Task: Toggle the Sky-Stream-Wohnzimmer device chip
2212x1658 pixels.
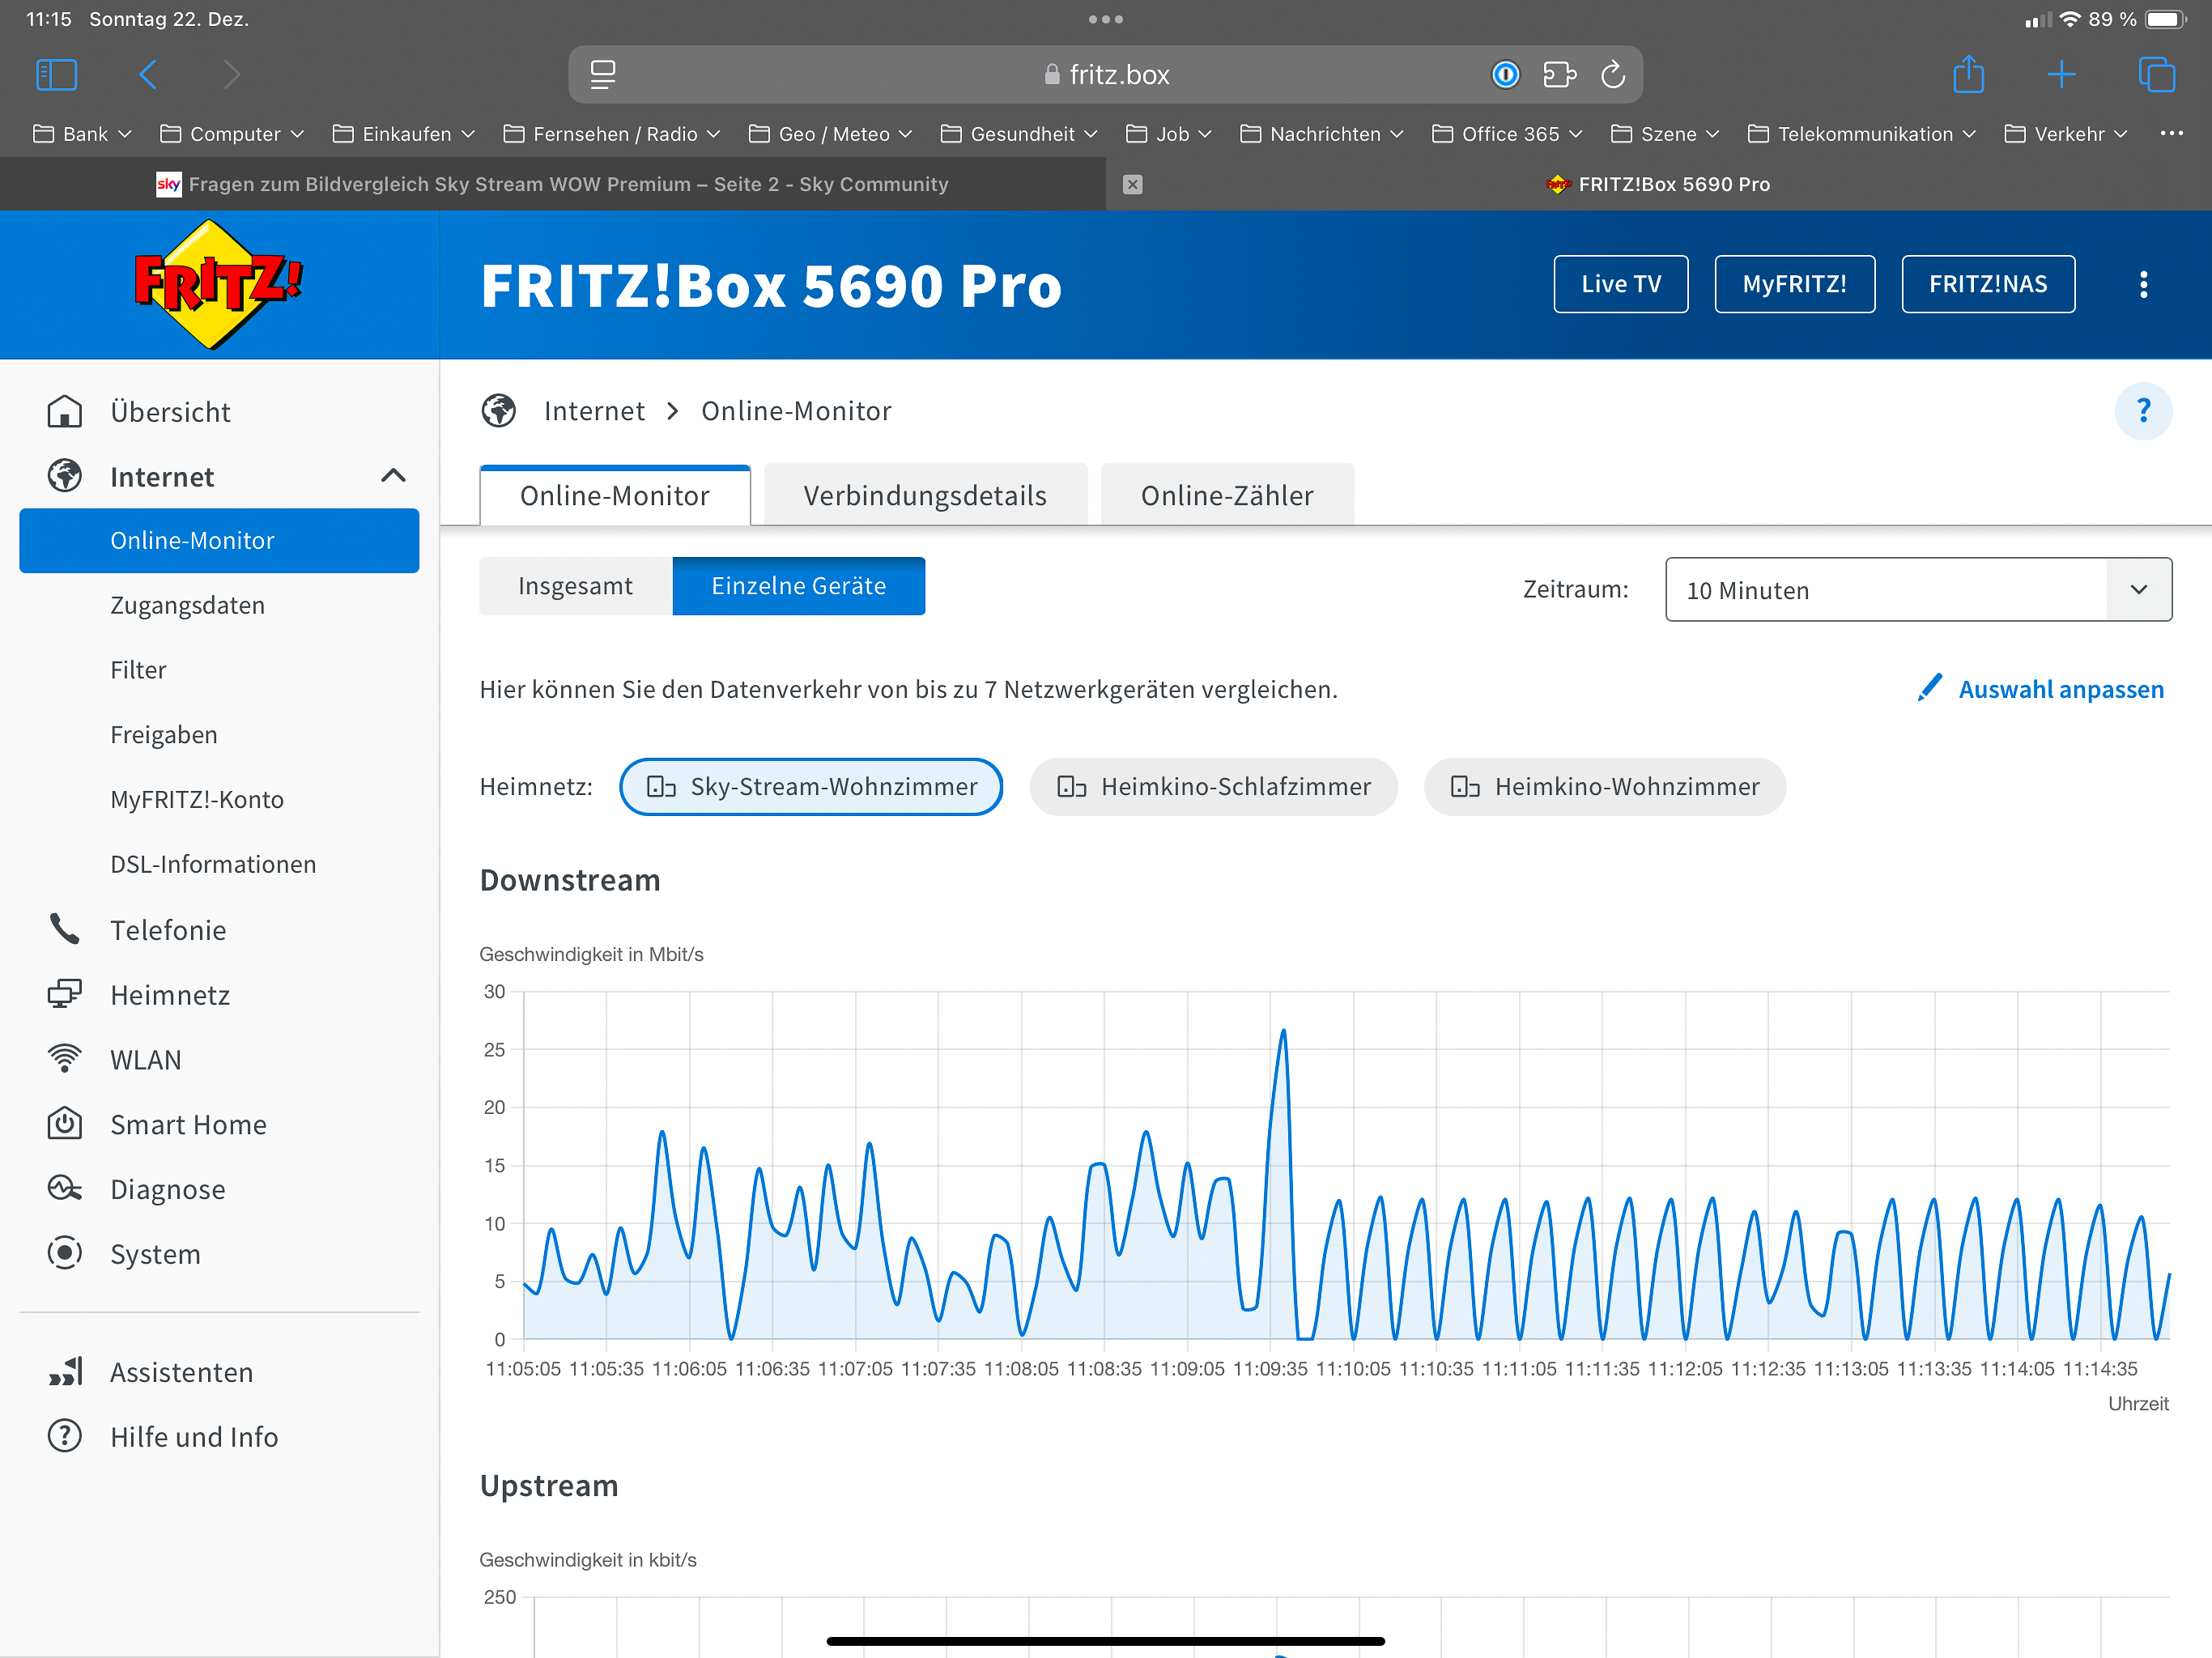Action: (x=811, y=787)
